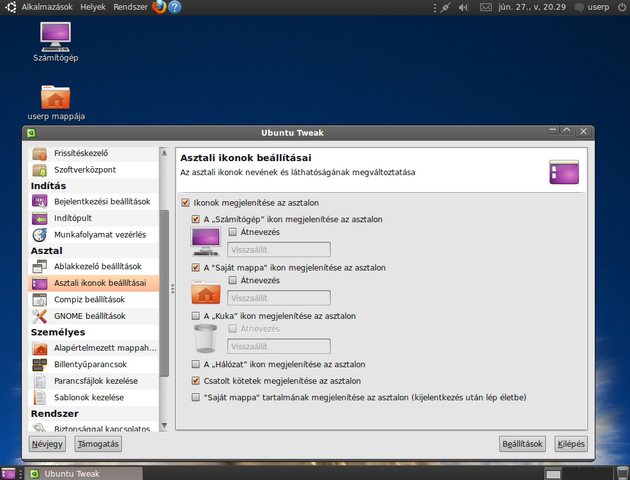Viewport: 630px width, 480px height.
Task: Open Ablakkezelő beállítások in sidebar
Action: pos(89,267)
